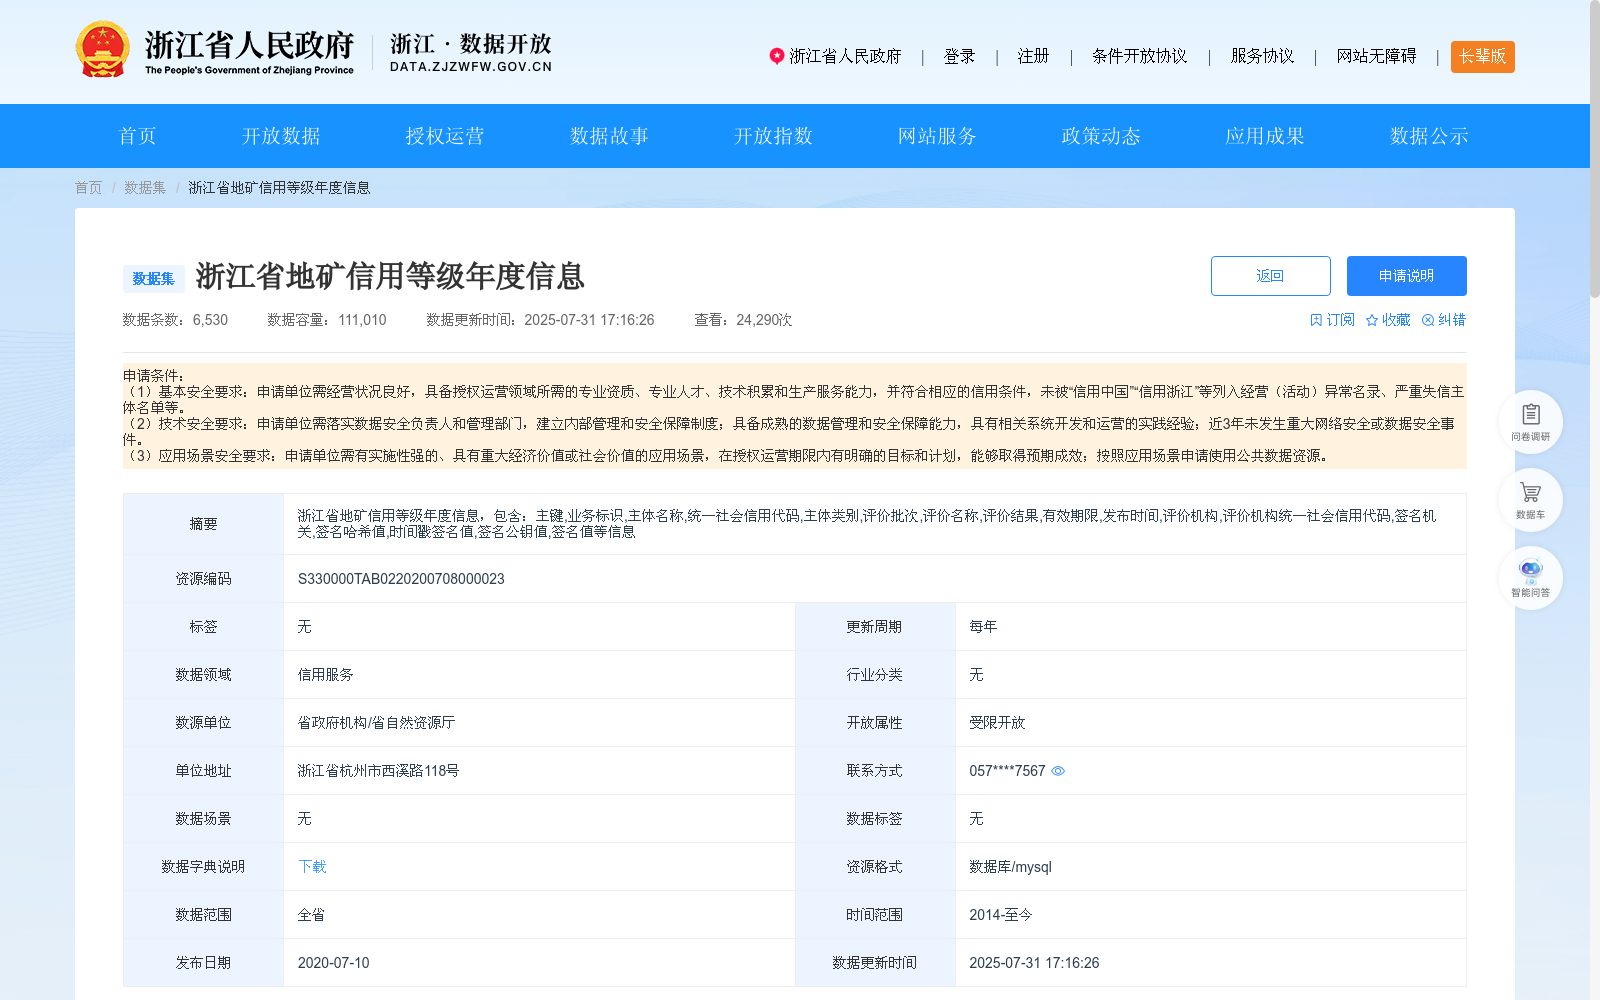Click the 数据容量：111,010 text
Image resolution: width=1600 pixels, height=1000 pixels.
327,320
